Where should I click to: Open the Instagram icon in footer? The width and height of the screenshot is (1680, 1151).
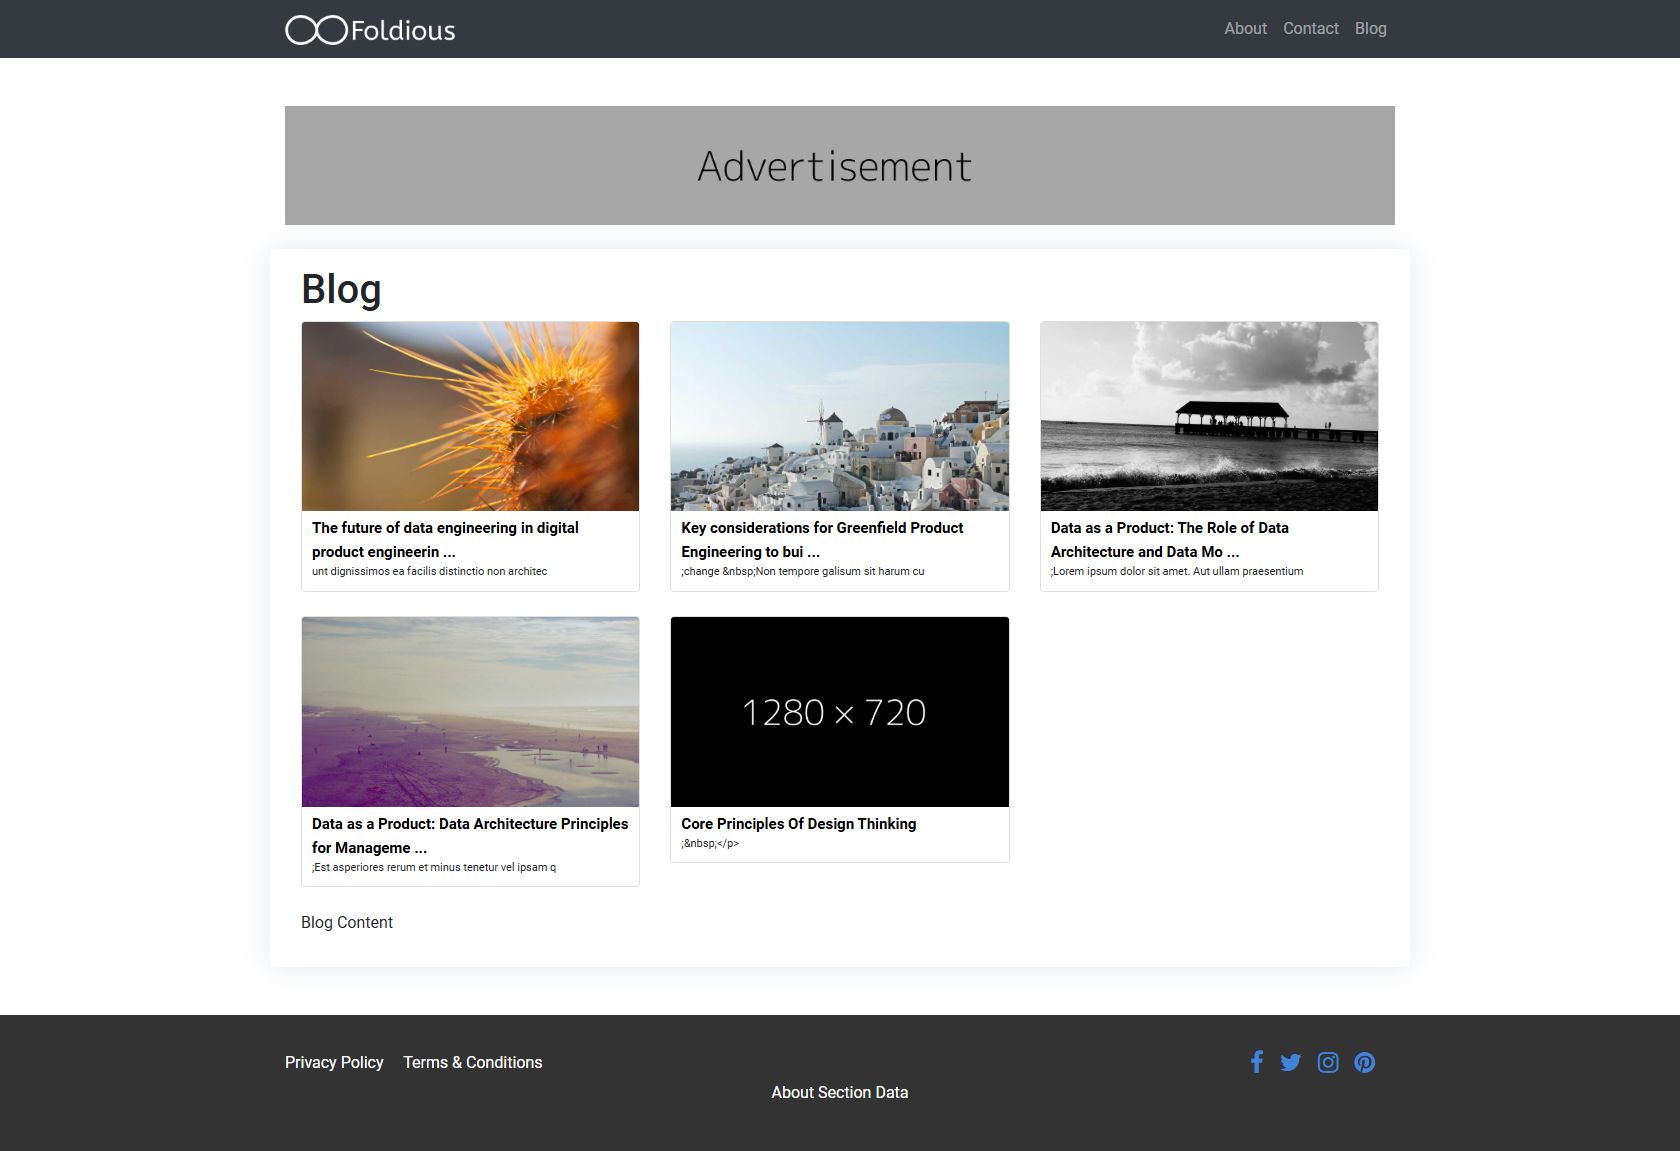(x=1328, y=1062)
